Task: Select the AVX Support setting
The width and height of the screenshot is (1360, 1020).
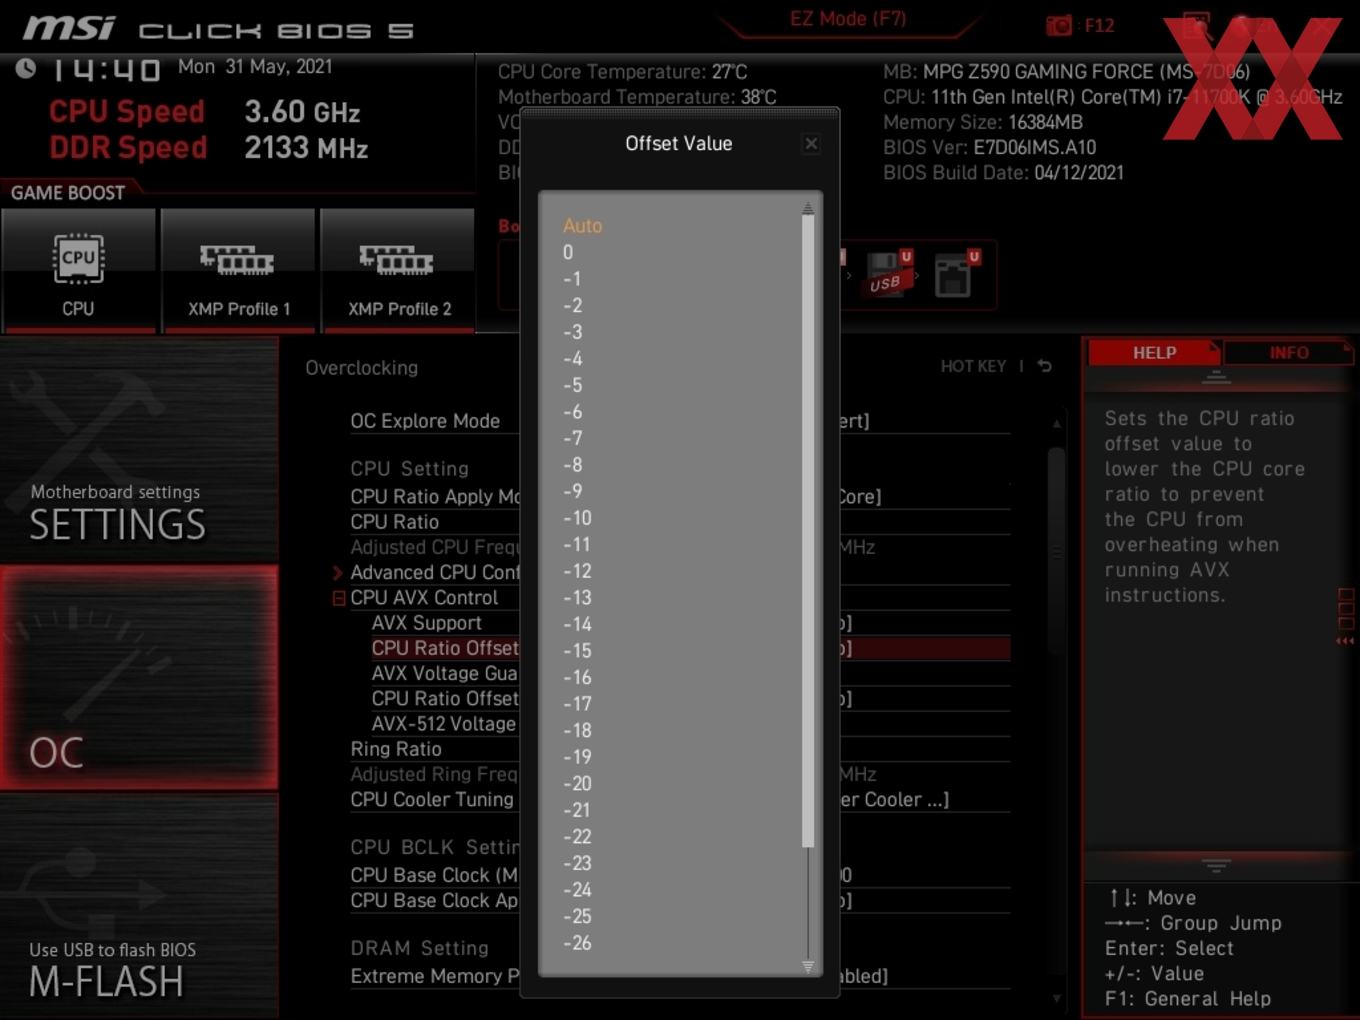Action: pos(690,623)
